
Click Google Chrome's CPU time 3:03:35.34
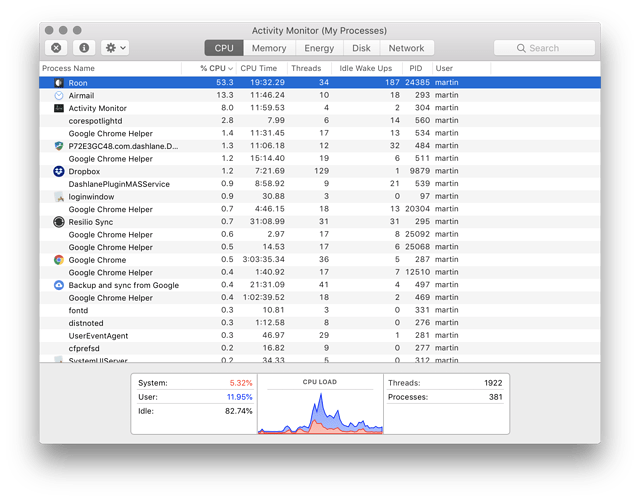coord(264,260)
